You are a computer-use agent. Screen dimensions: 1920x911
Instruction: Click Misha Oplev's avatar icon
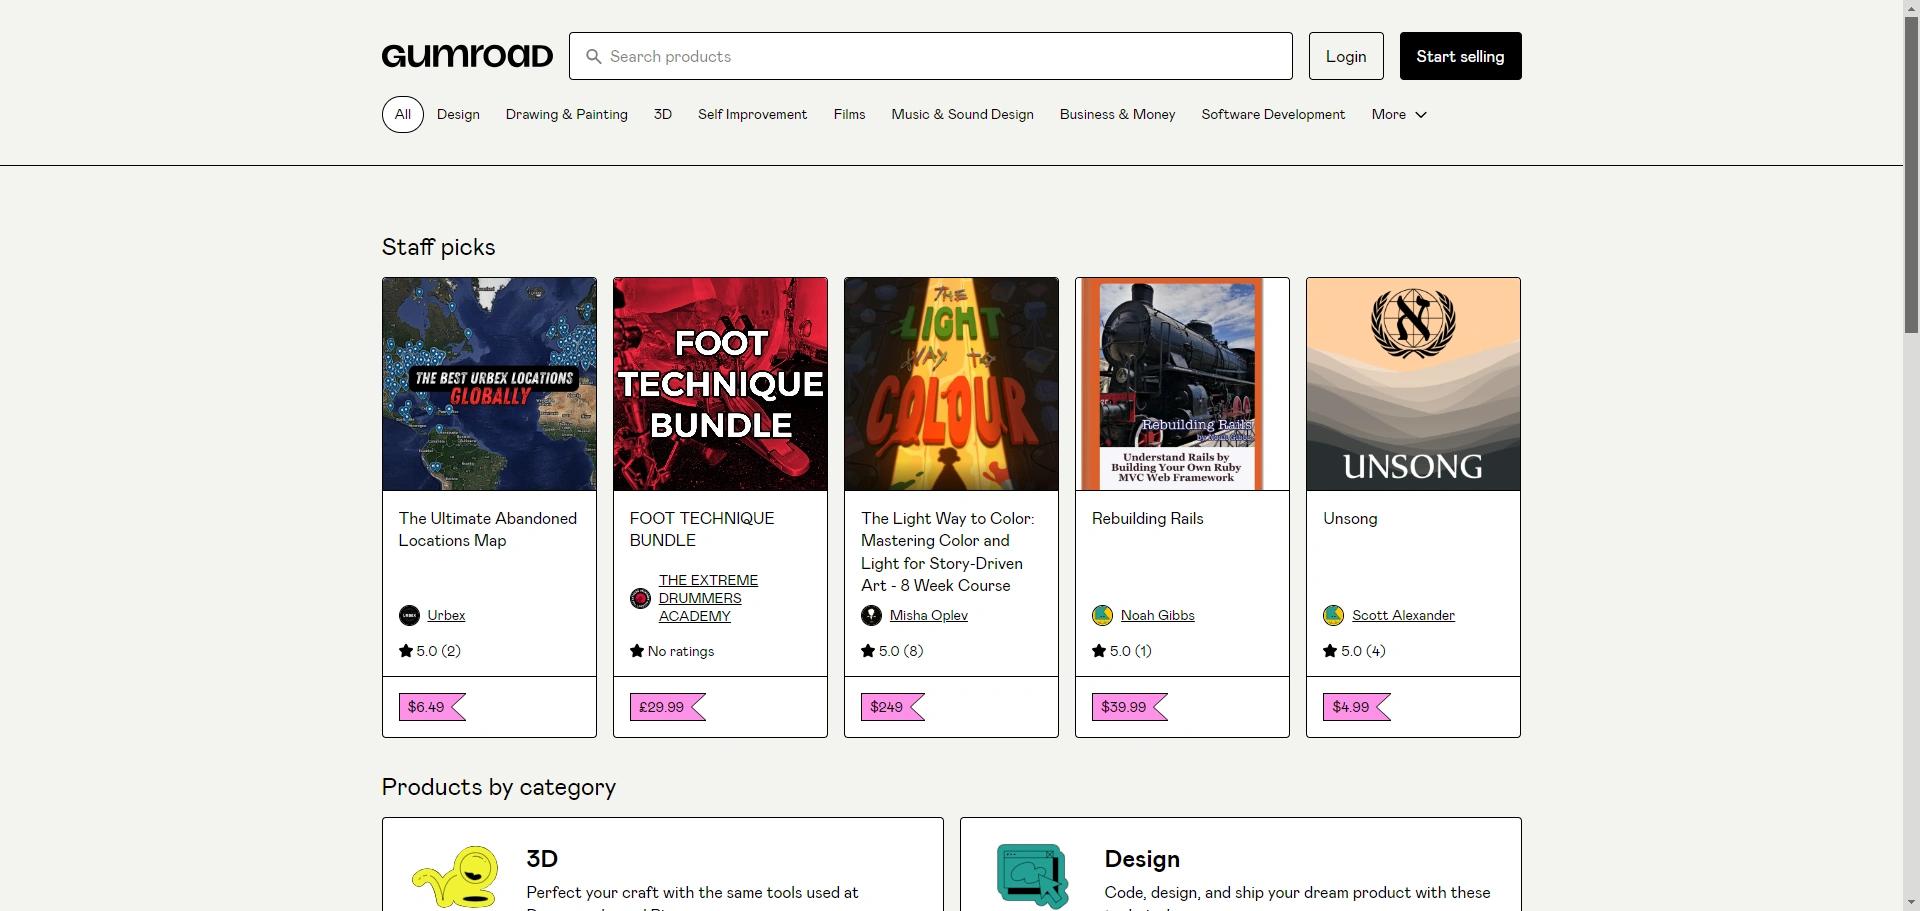(x=871, y=616)
